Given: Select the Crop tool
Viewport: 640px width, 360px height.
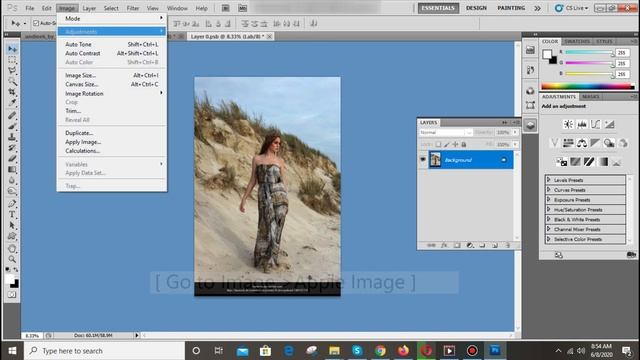Looking at the screenshot, I should (12, 92).
